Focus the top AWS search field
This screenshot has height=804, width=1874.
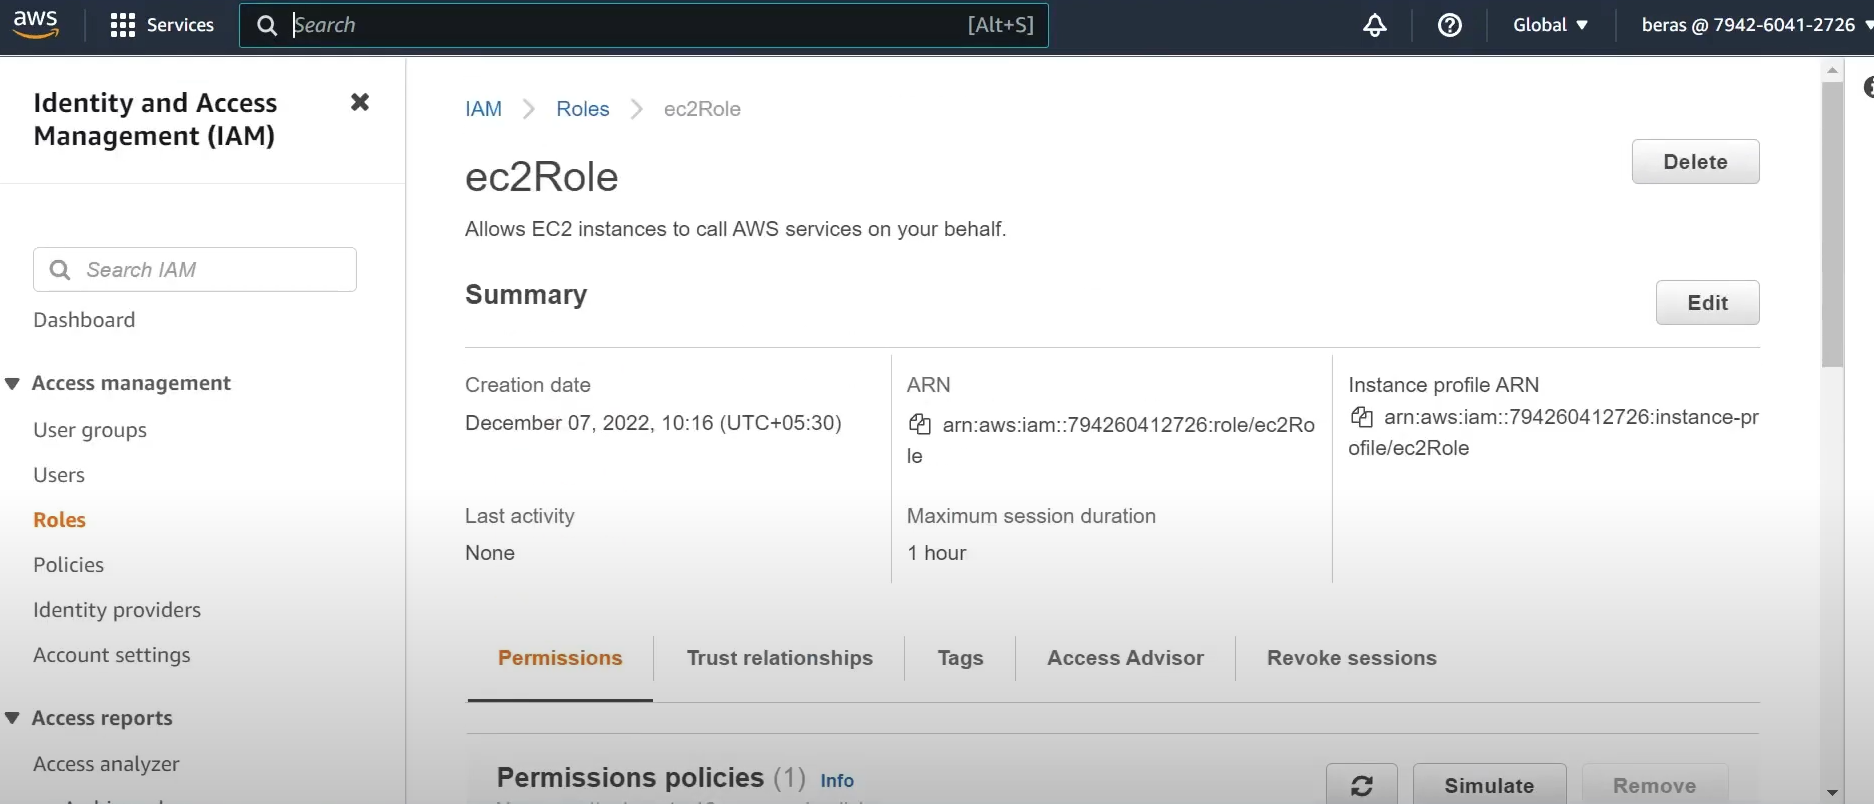point(644,25)
